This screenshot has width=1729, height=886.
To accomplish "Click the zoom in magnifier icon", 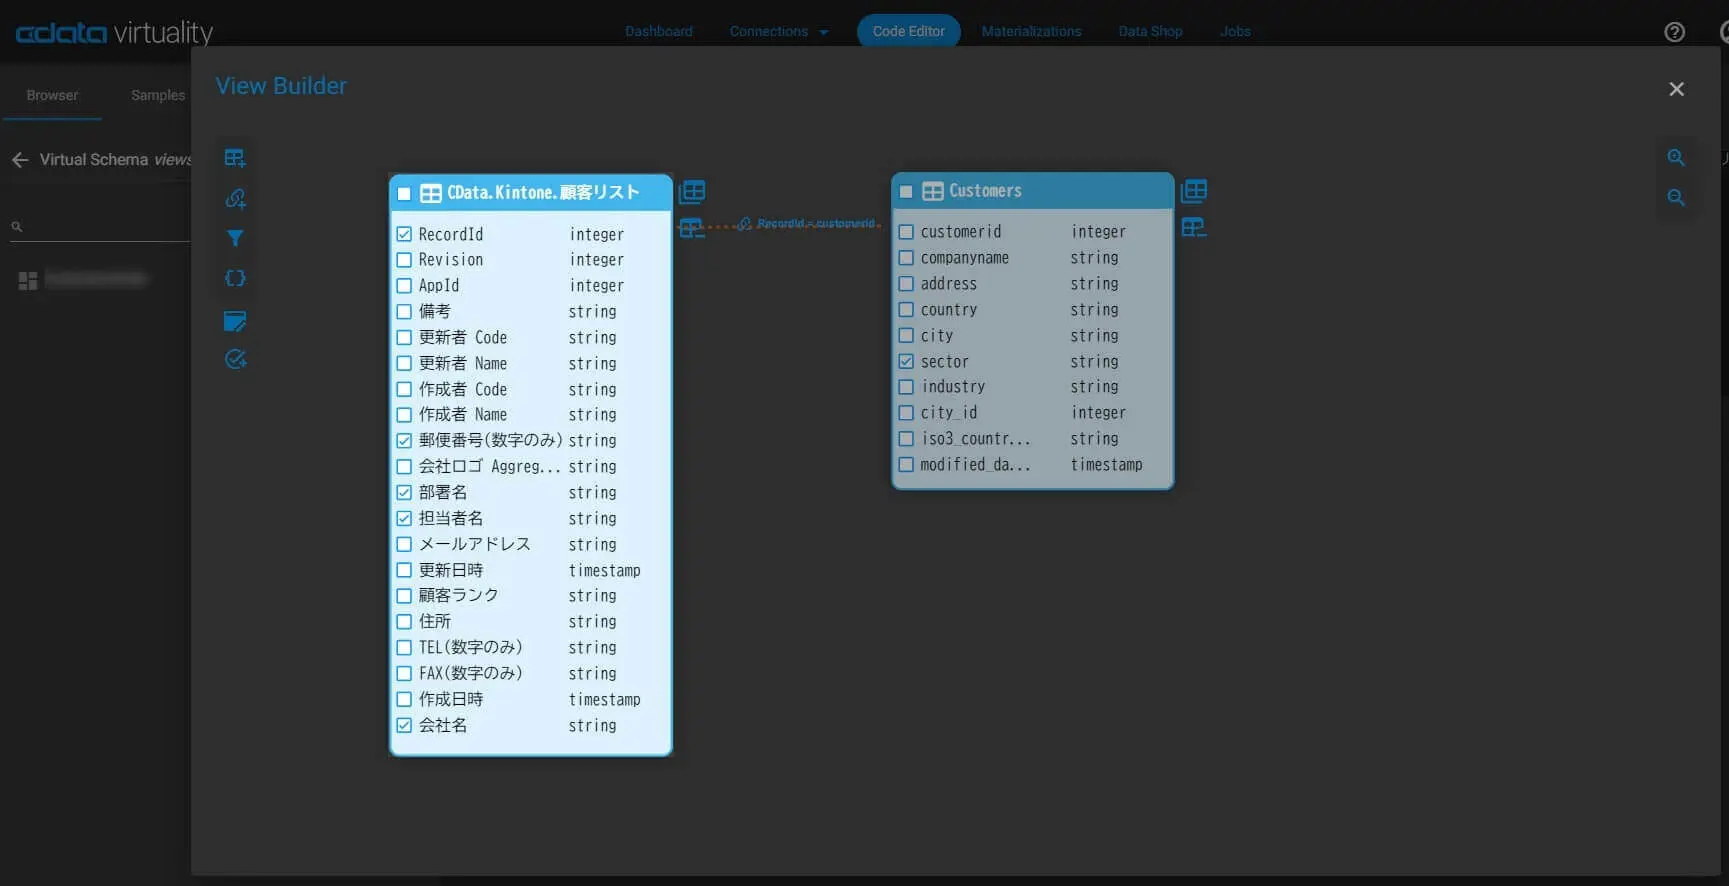I will (x=1676, y=158).
